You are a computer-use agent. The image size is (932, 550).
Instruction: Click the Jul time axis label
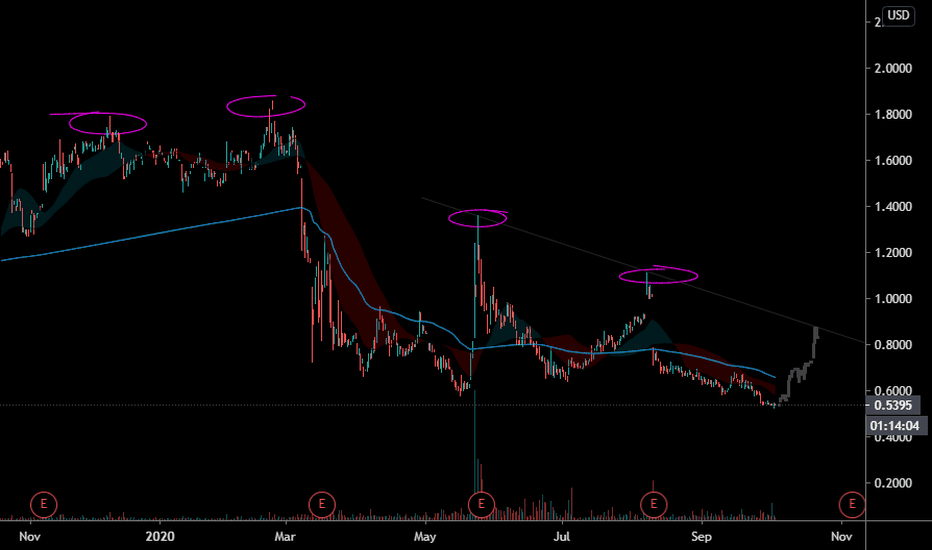pyautogui.click(x=561, y=536)
